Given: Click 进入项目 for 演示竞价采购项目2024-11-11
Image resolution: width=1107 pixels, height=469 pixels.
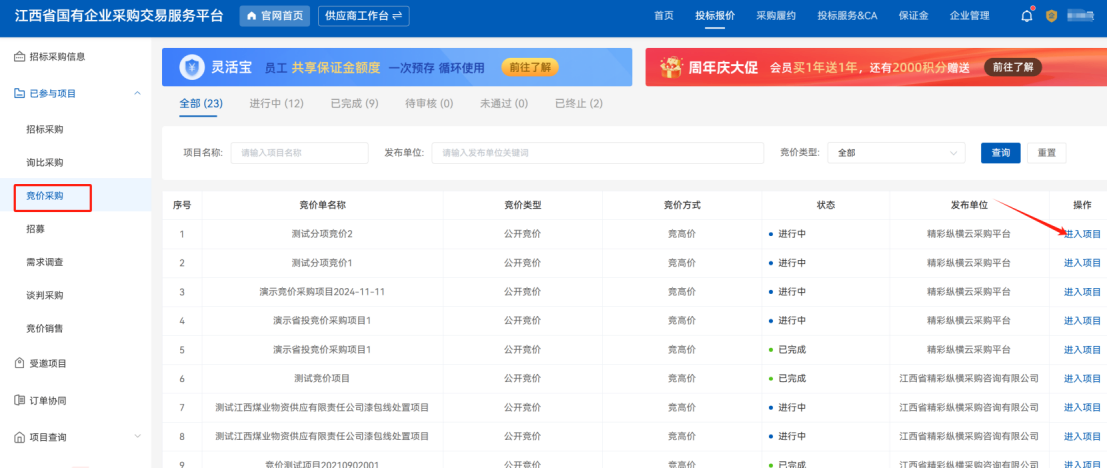Looking at the screenshot, I should point(1082,292).
